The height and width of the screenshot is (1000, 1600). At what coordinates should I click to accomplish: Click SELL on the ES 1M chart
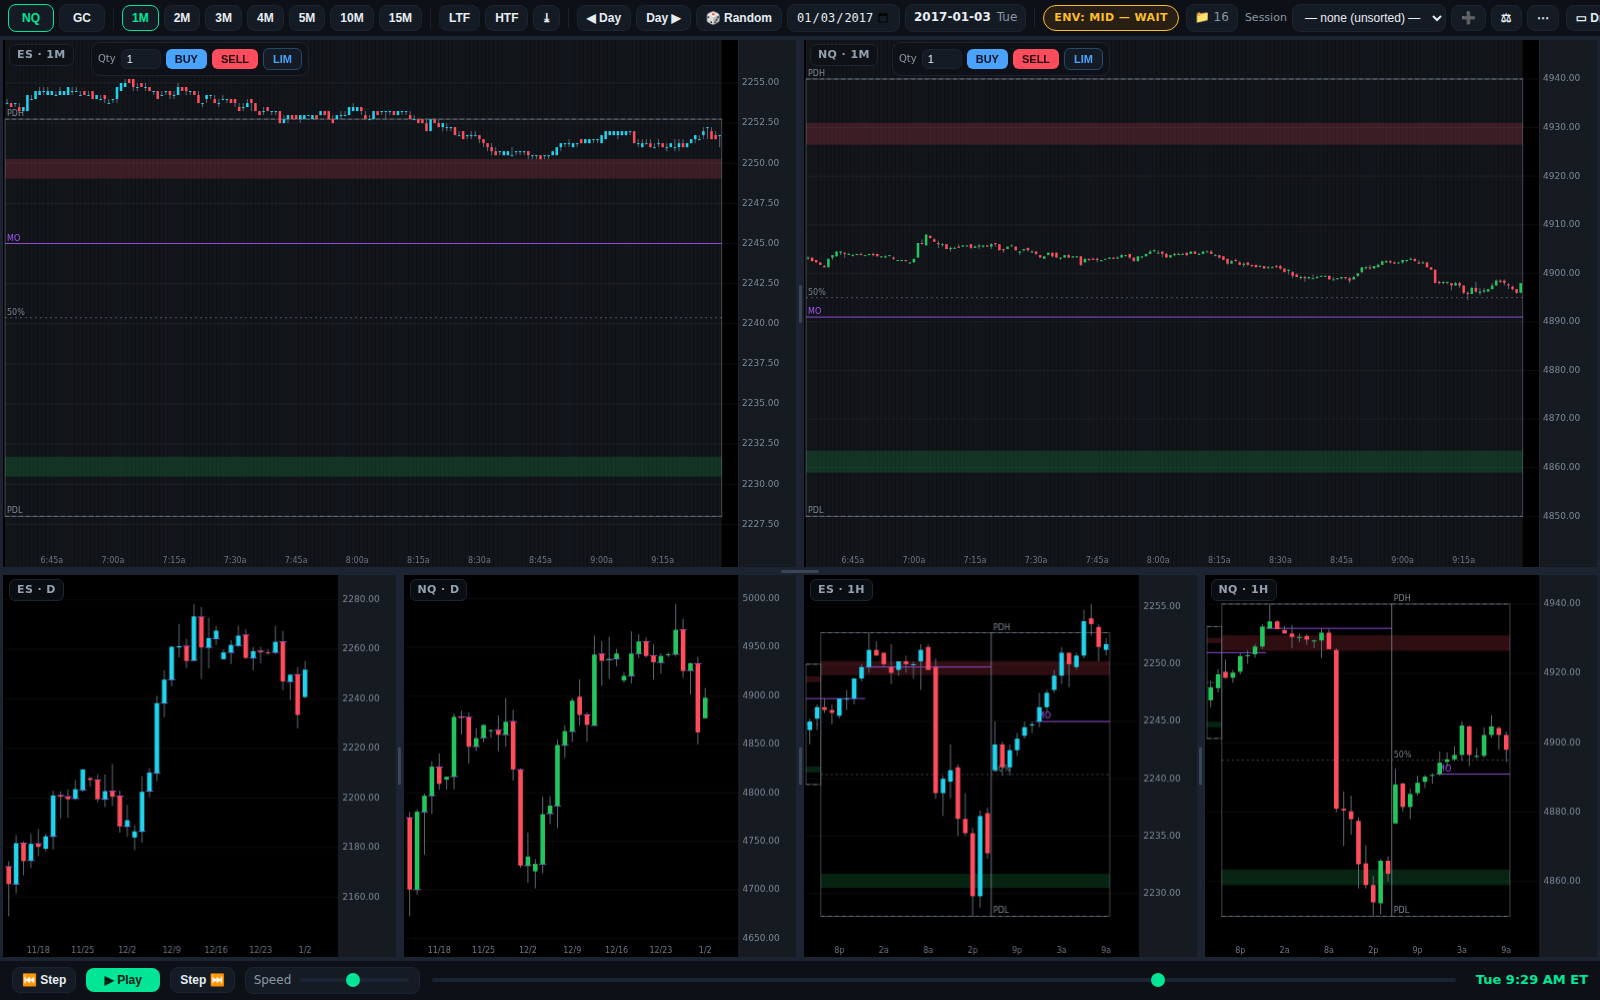pyautogui.click(x=235, y=59)
